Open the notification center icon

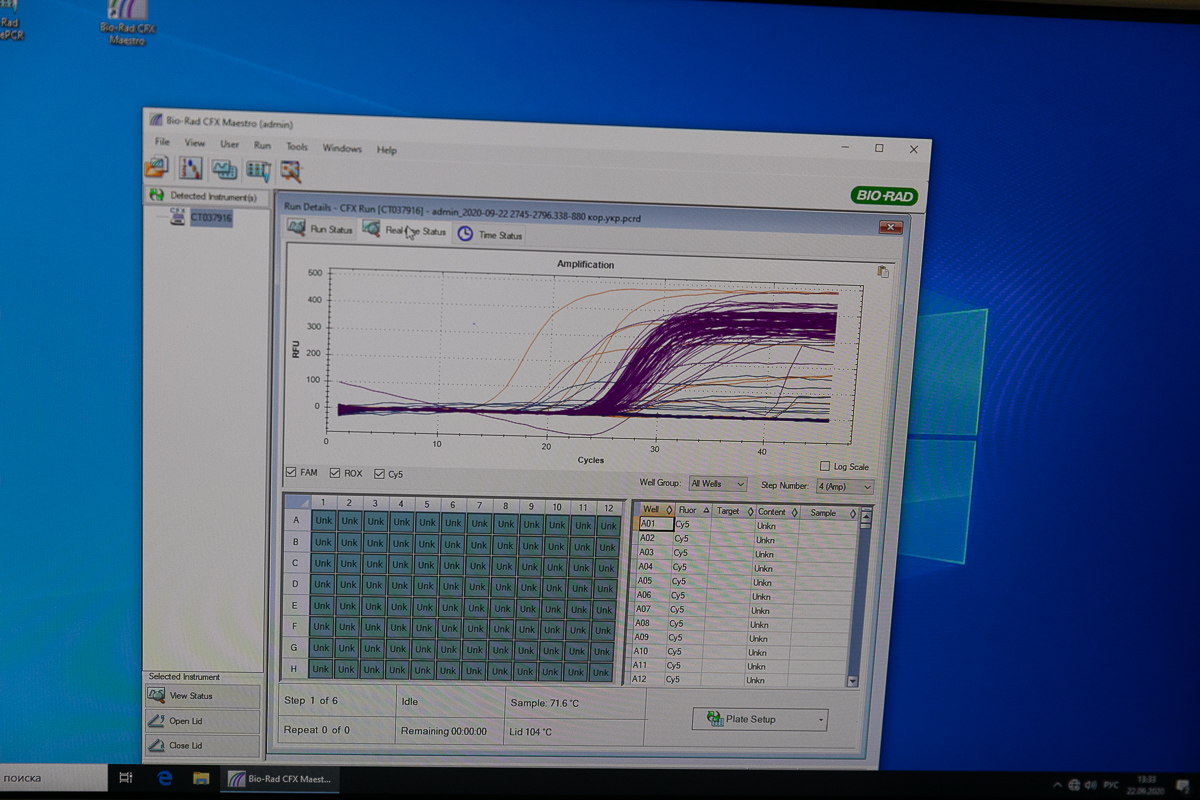pos(1181,784)
